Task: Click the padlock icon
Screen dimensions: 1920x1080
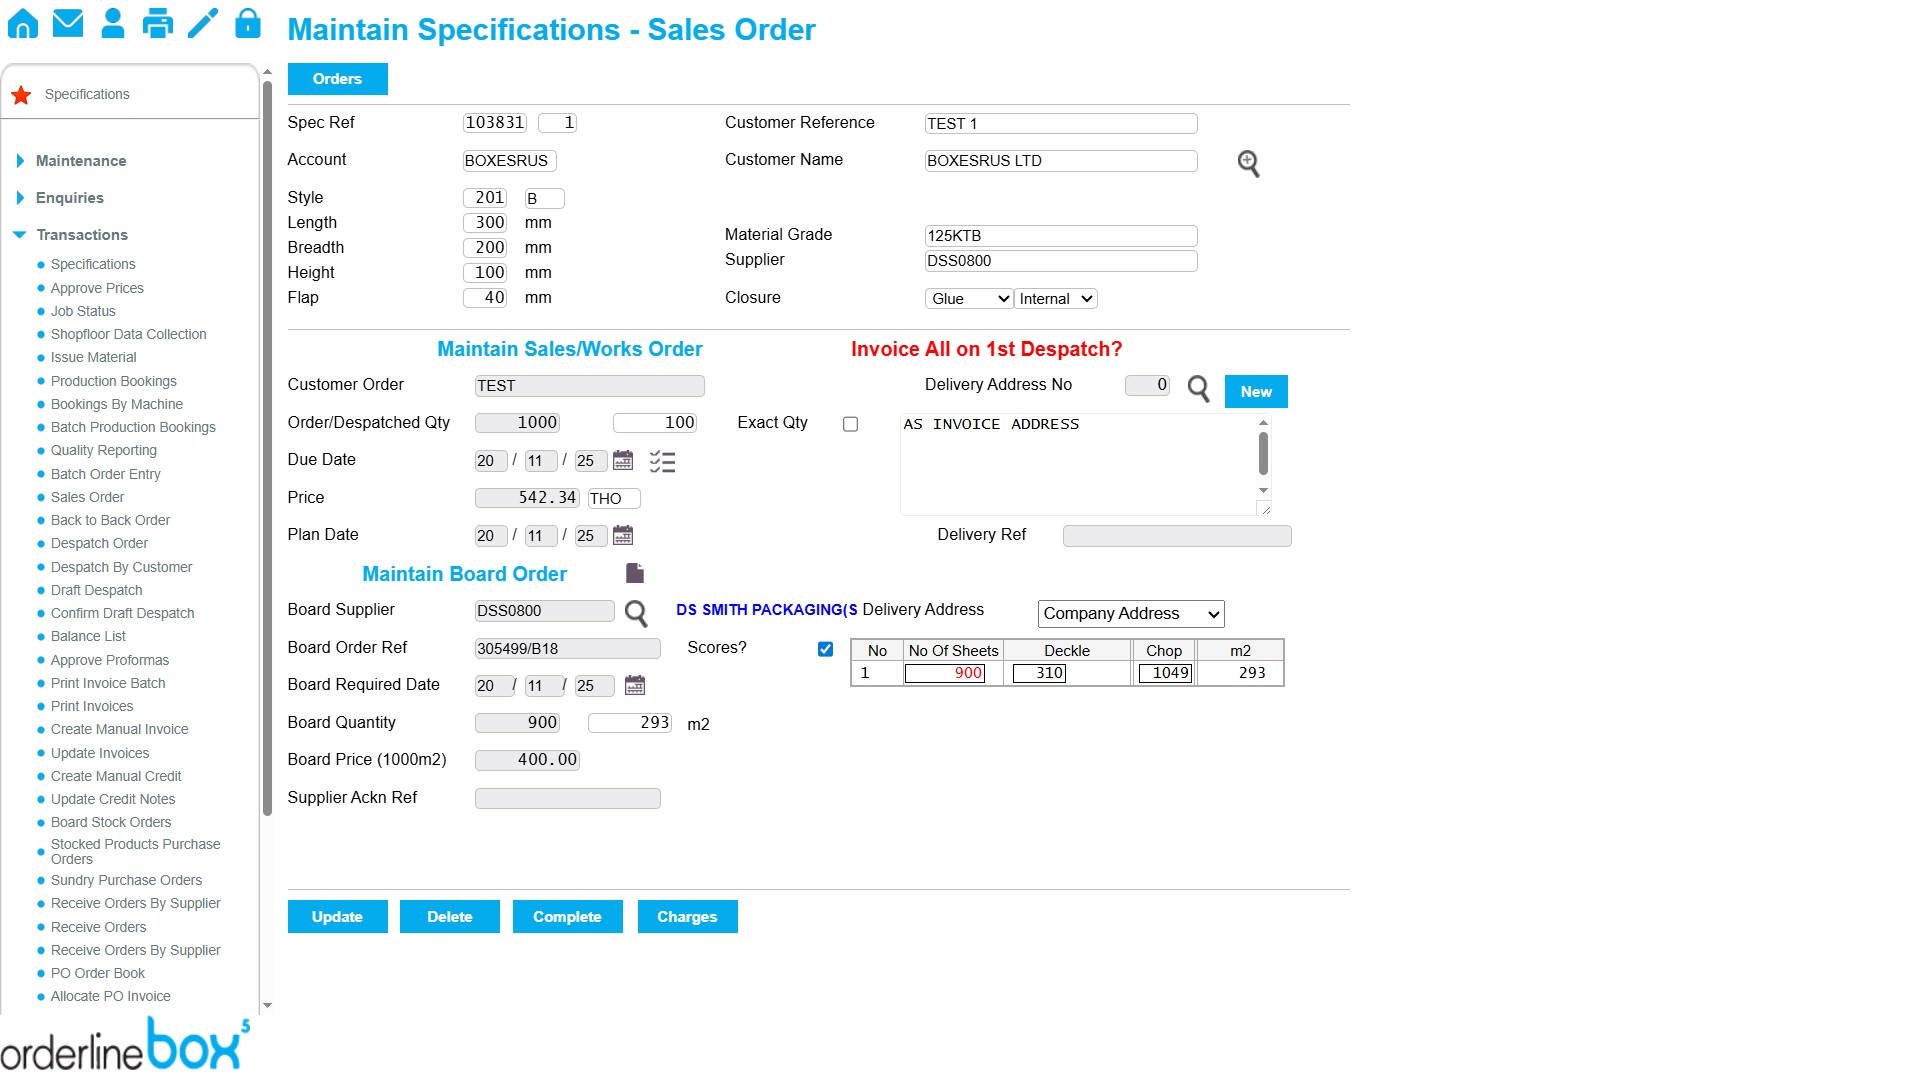Action: click(247, 23)
